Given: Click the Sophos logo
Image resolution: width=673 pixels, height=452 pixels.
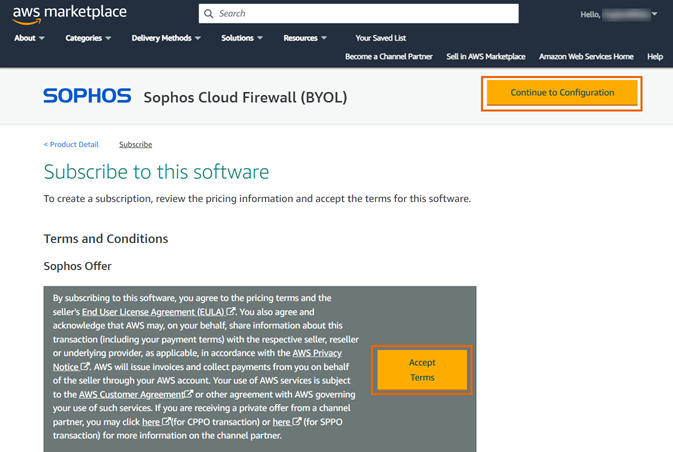Looking at the screenshot, I should [x=87, y=96].
